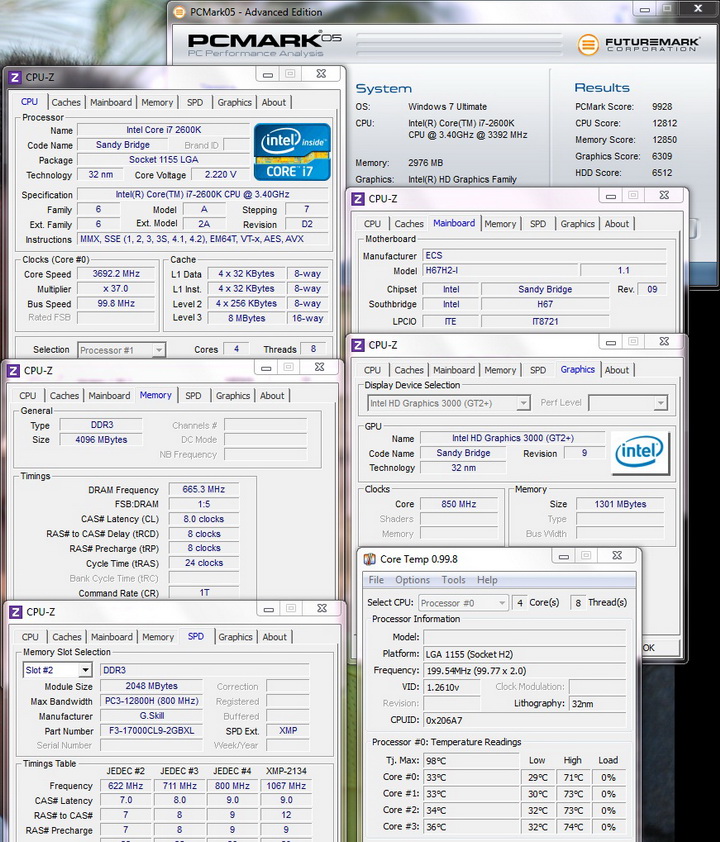Open the Processor #1 selection dropdown
This screenshot has height=842, width=720.
pyautogui.click(x=158, y=350)
